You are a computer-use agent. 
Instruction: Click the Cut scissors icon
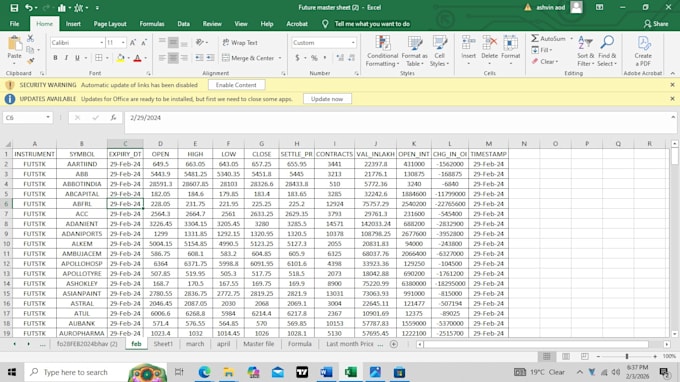(x=30, y=39)
